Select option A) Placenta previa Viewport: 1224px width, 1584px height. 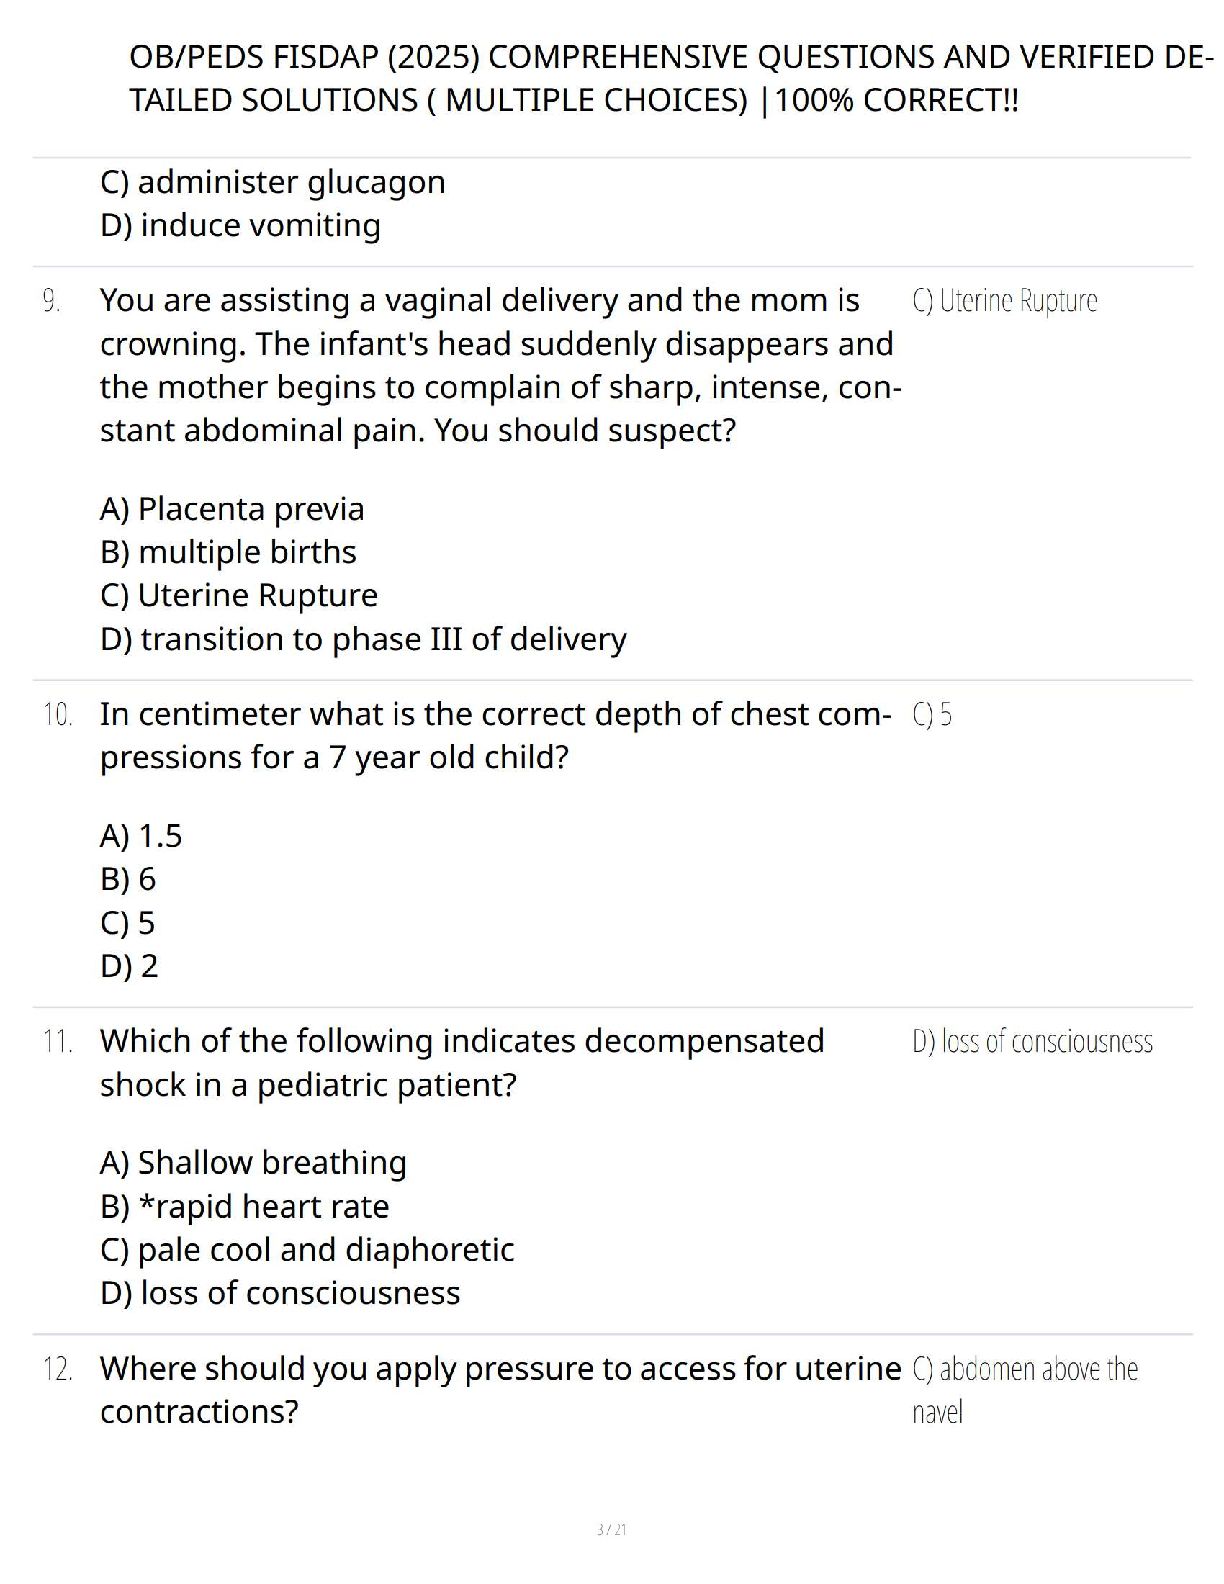(232, 509)
